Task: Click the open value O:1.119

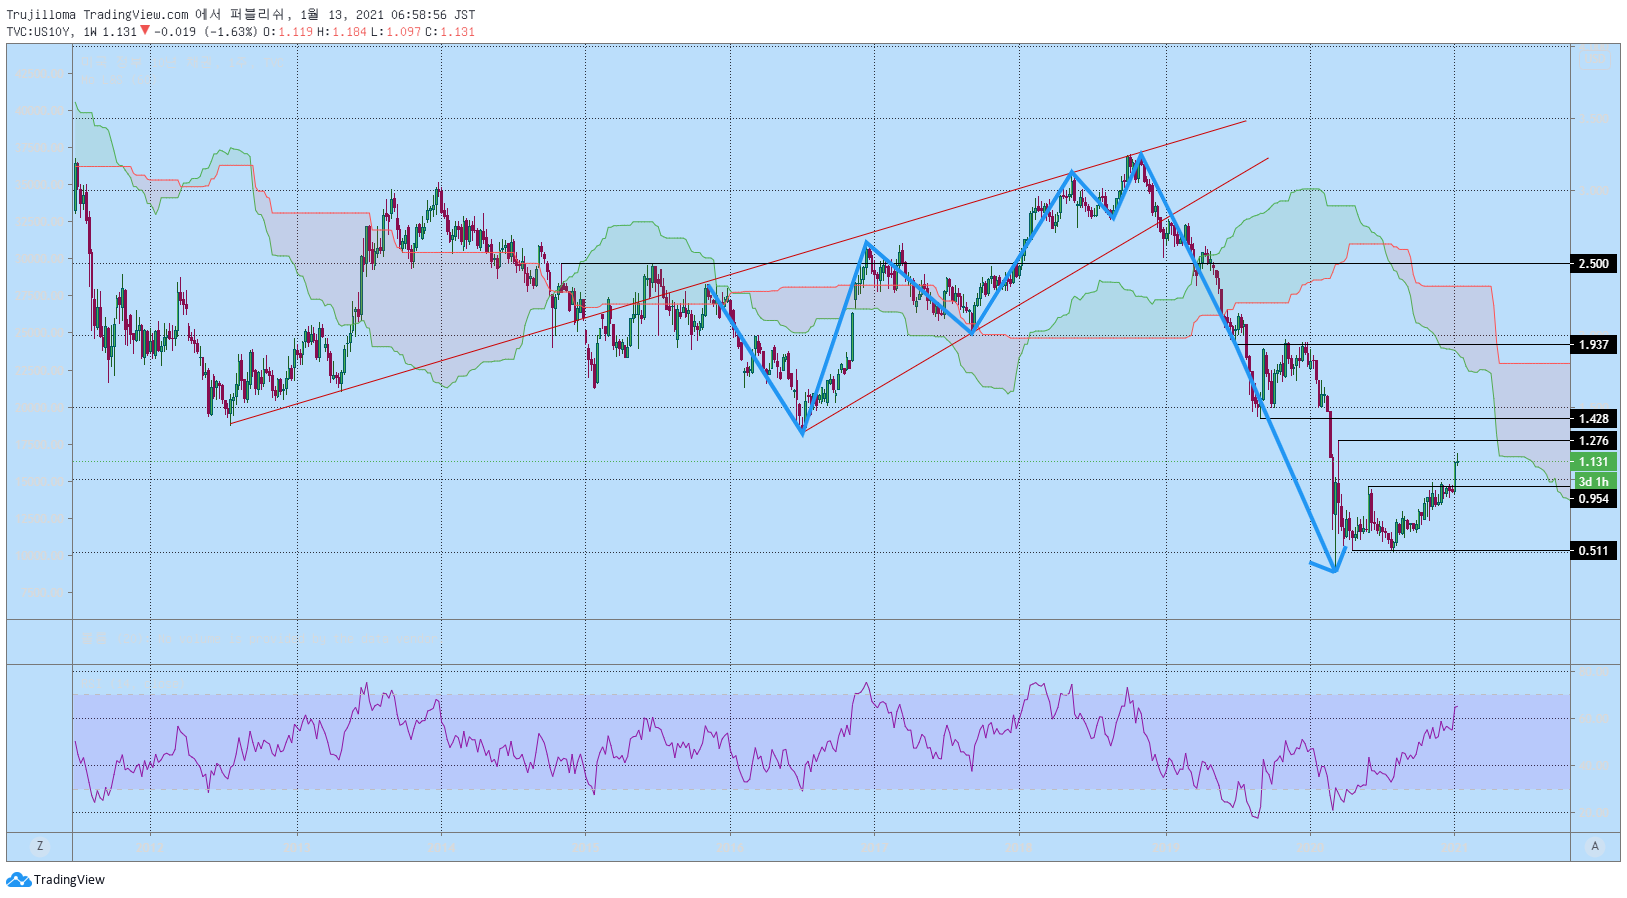Action: click(x=288, y=32)
